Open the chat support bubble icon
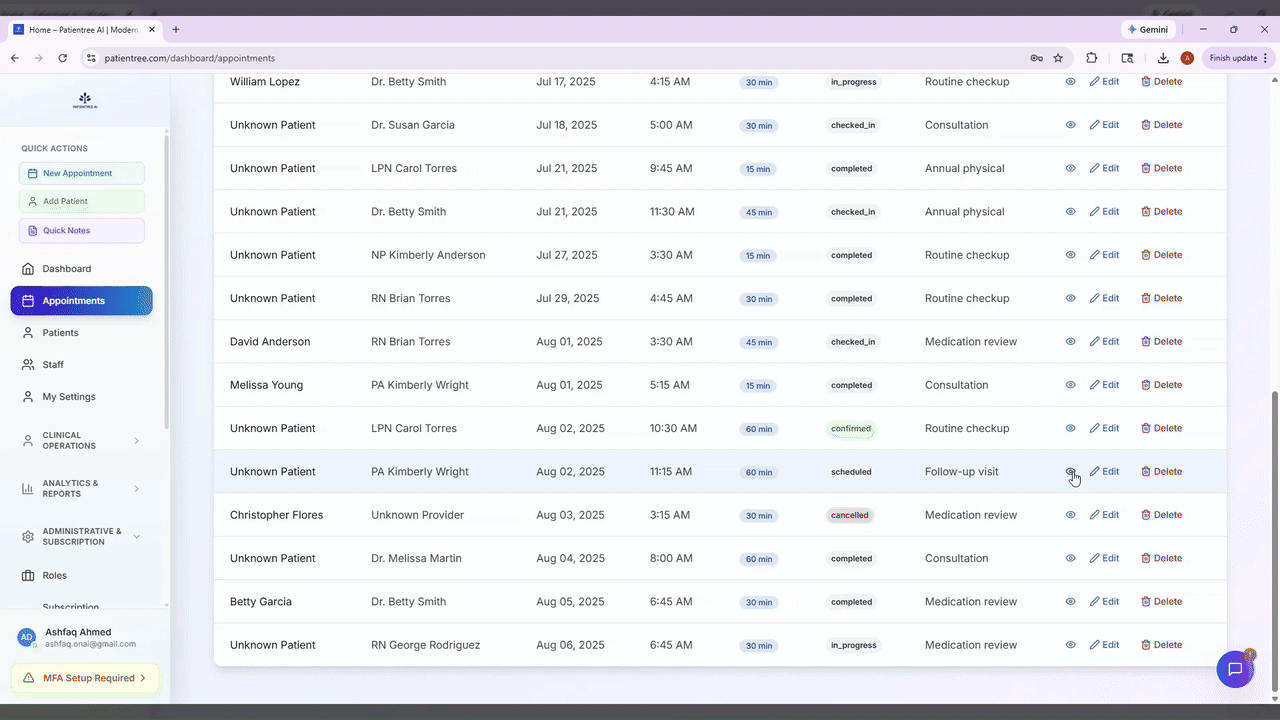1280x720 pixels. point(1235,669)
